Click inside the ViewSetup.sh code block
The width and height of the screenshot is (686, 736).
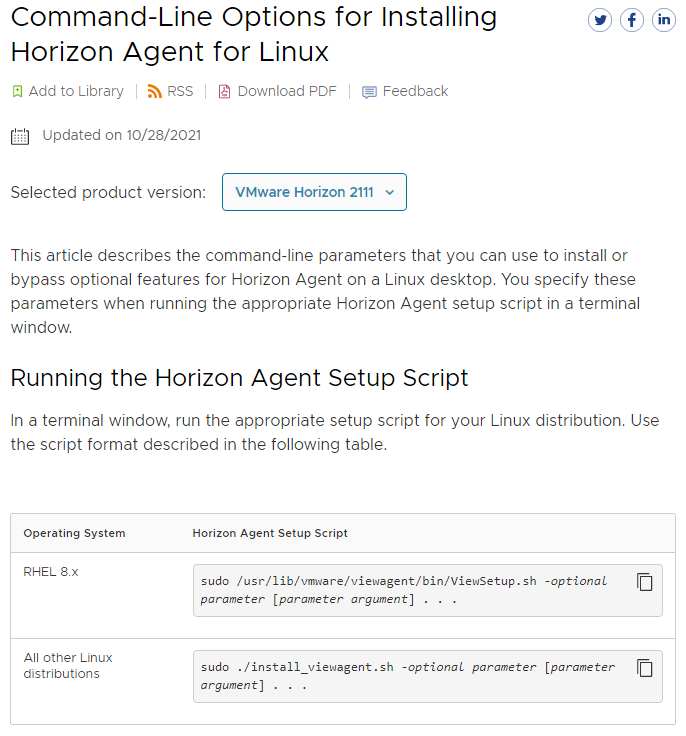coord(410,590)
